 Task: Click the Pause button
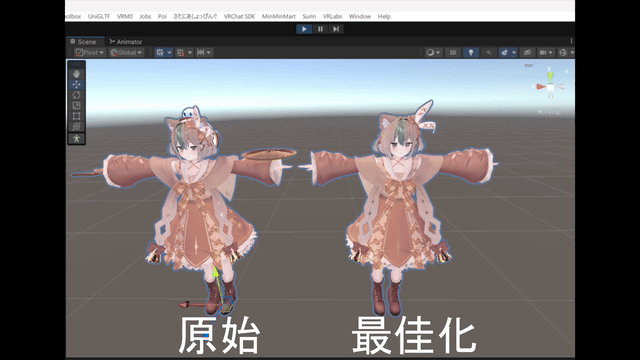320,29
